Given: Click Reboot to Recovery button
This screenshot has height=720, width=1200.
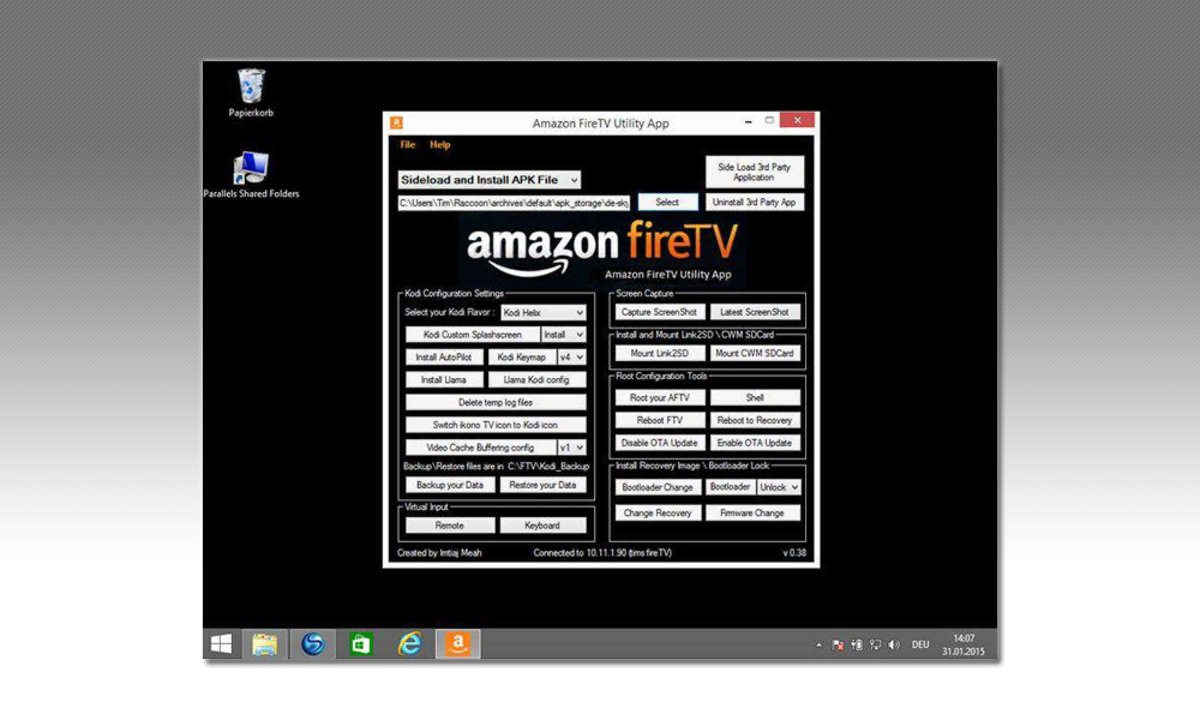Looking at the screenshot, I should (x=755, y=420).
